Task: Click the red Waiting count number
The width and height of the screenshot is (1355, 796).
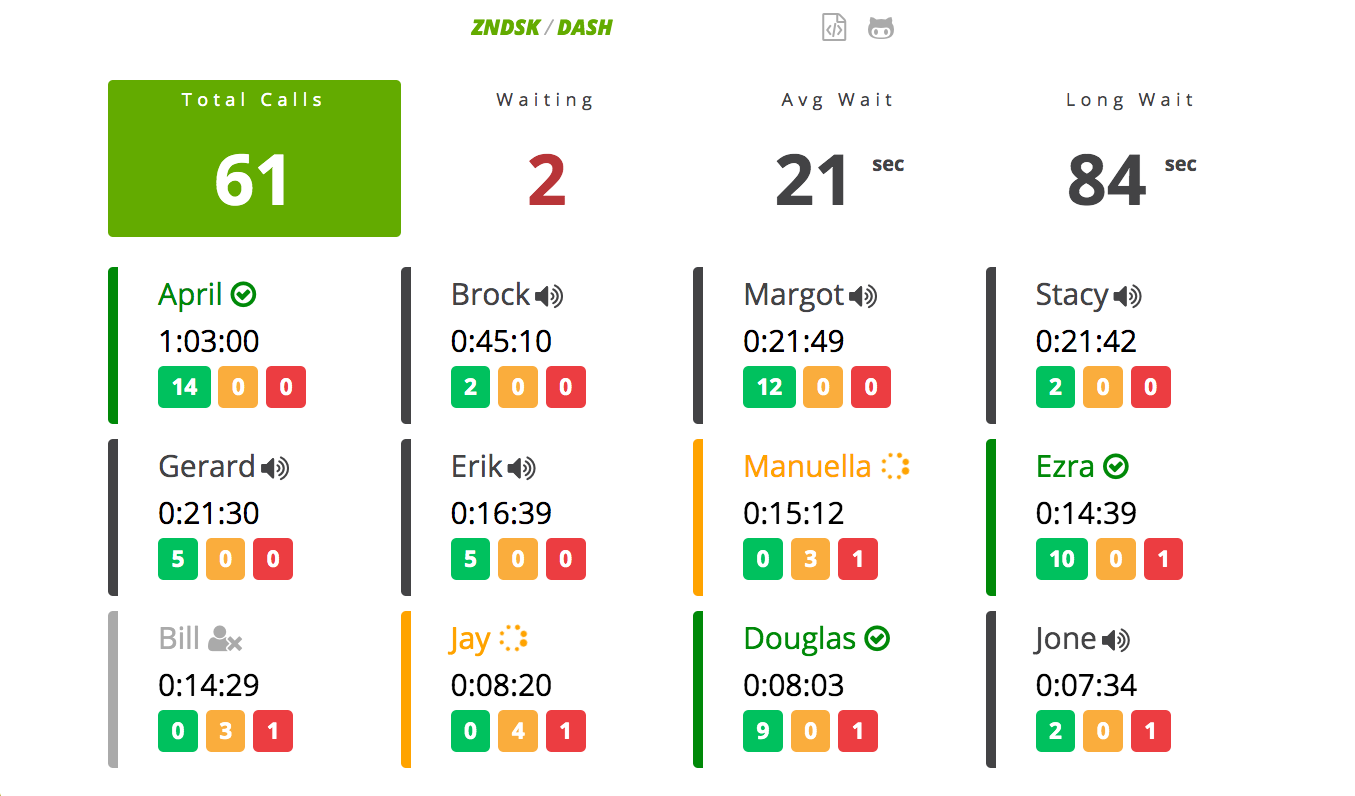Action: point(546,181)
